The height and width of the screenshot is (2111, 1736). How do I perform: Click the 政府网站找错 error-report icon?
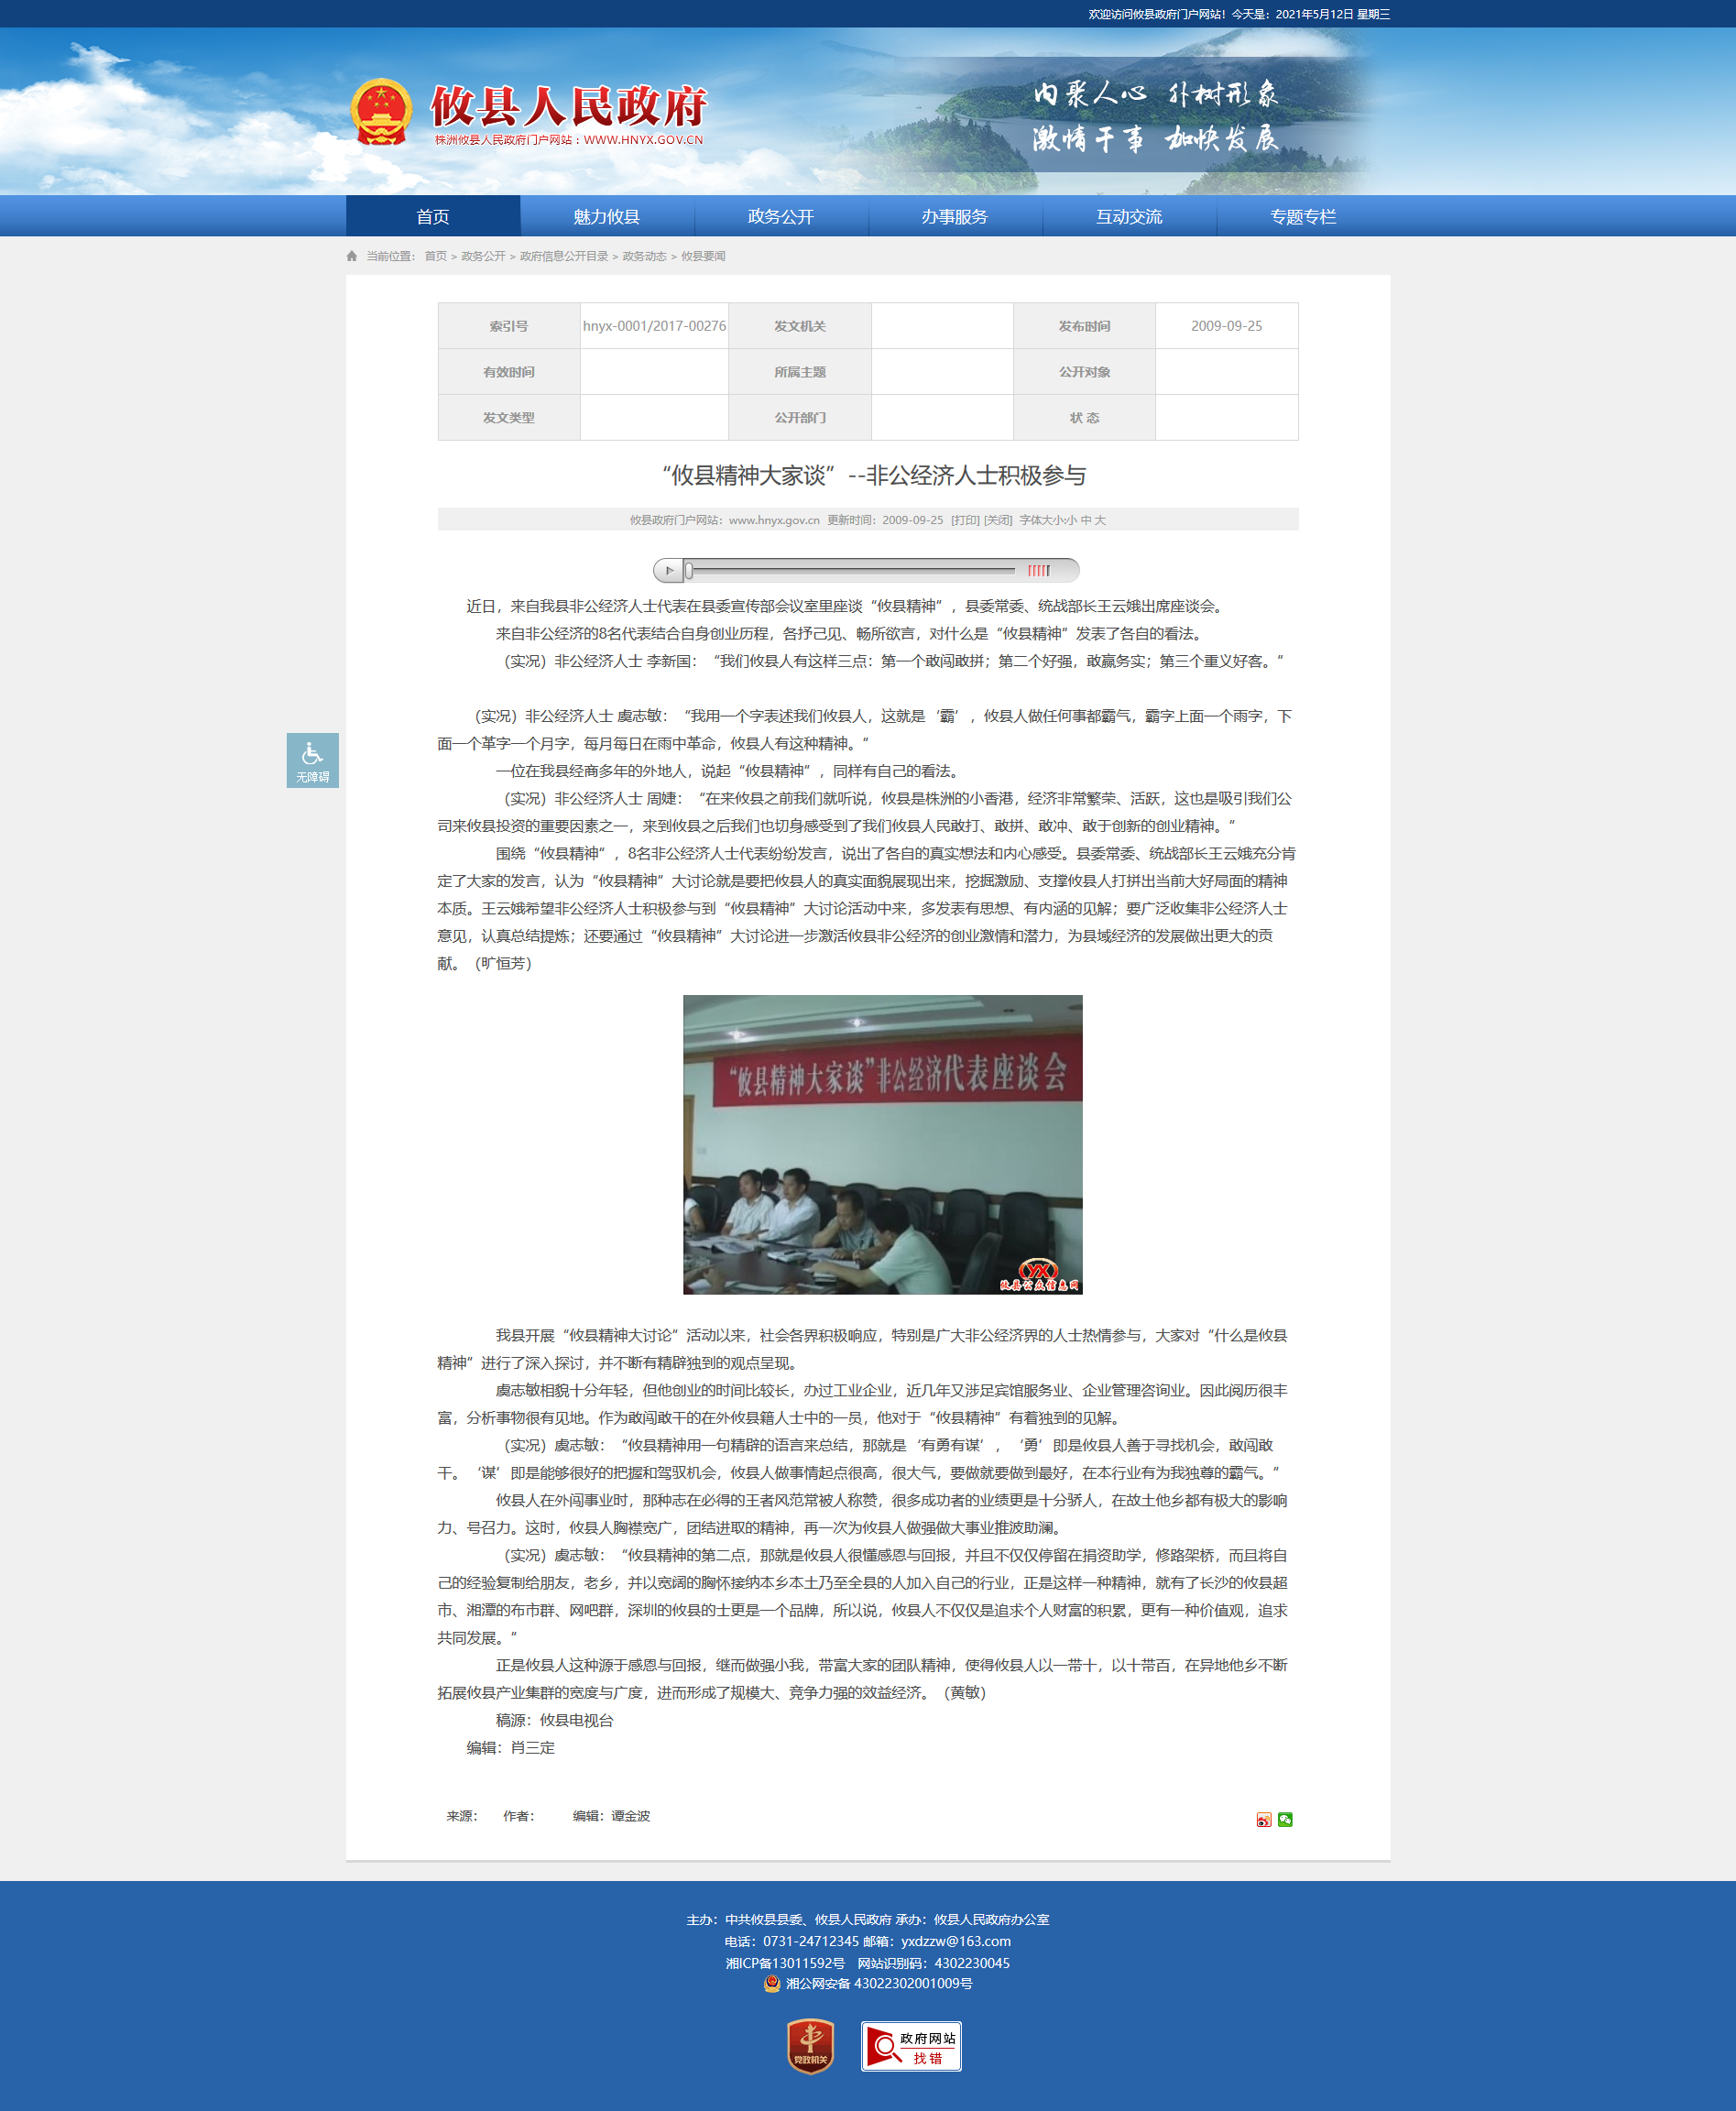coord(910,2046)
